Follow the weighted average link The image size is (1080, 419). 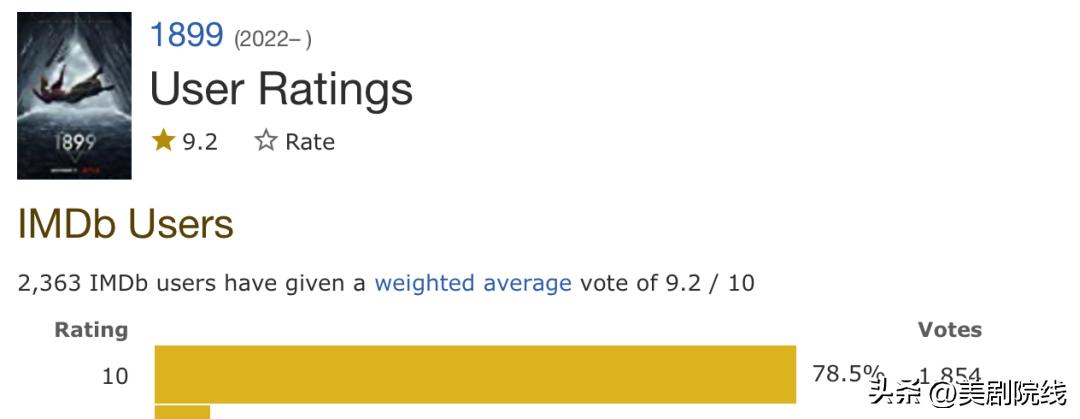tap(473, 283)
